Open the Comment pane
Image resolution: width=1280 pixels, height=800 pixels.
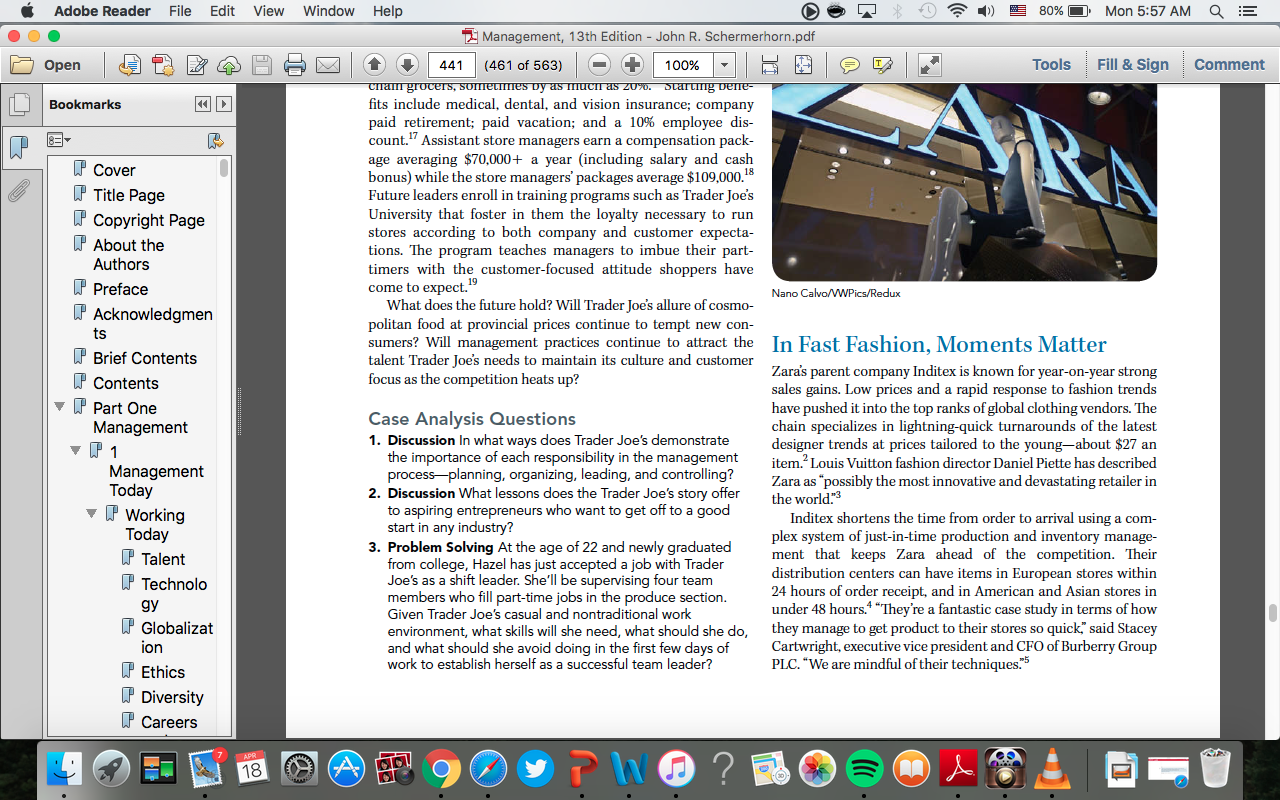[x=1229, y=65]
